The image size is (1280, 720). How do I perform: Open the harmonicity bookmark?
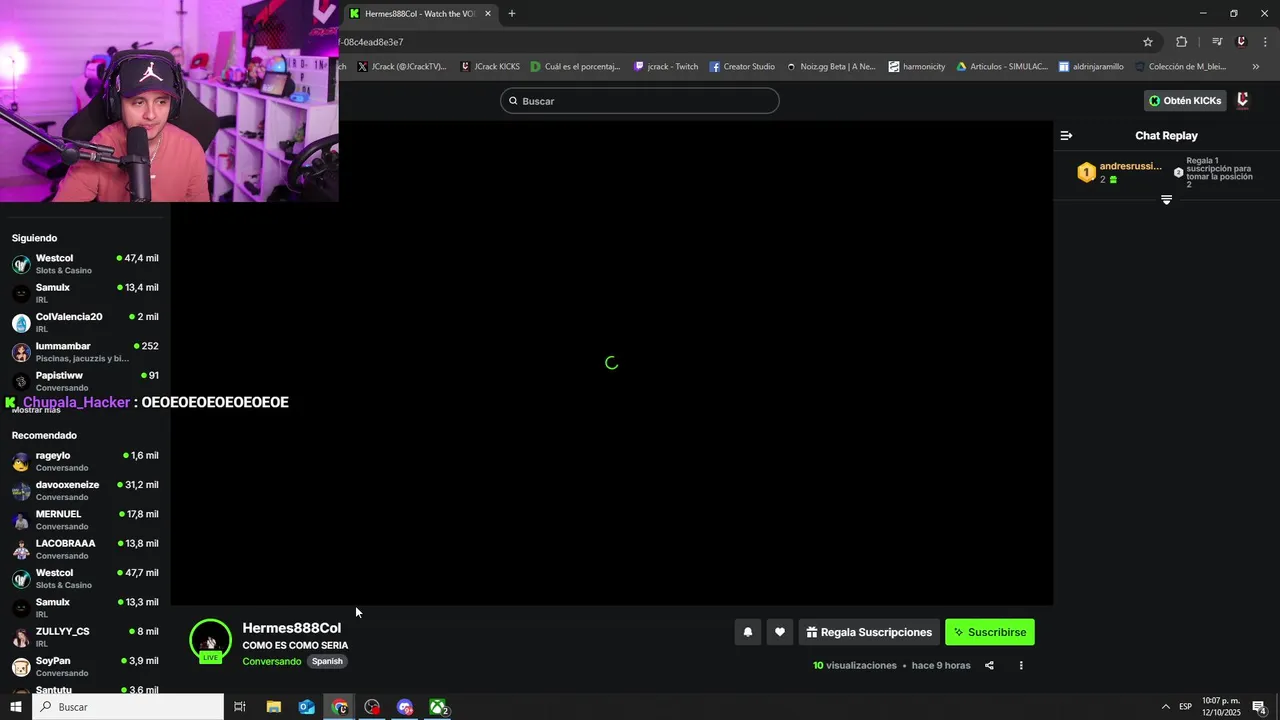coord(916,67)
